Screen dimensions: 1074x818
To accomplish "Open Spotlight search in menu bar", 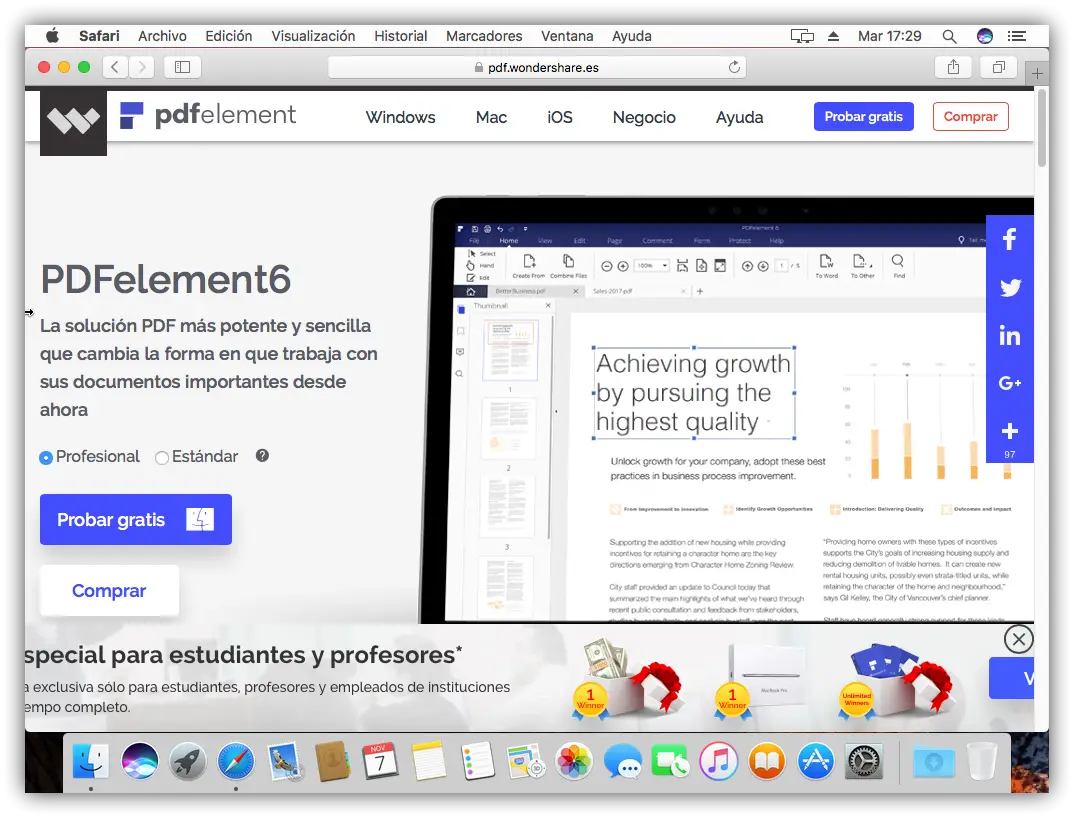I will pyautogui.click(x=949, y=36).
